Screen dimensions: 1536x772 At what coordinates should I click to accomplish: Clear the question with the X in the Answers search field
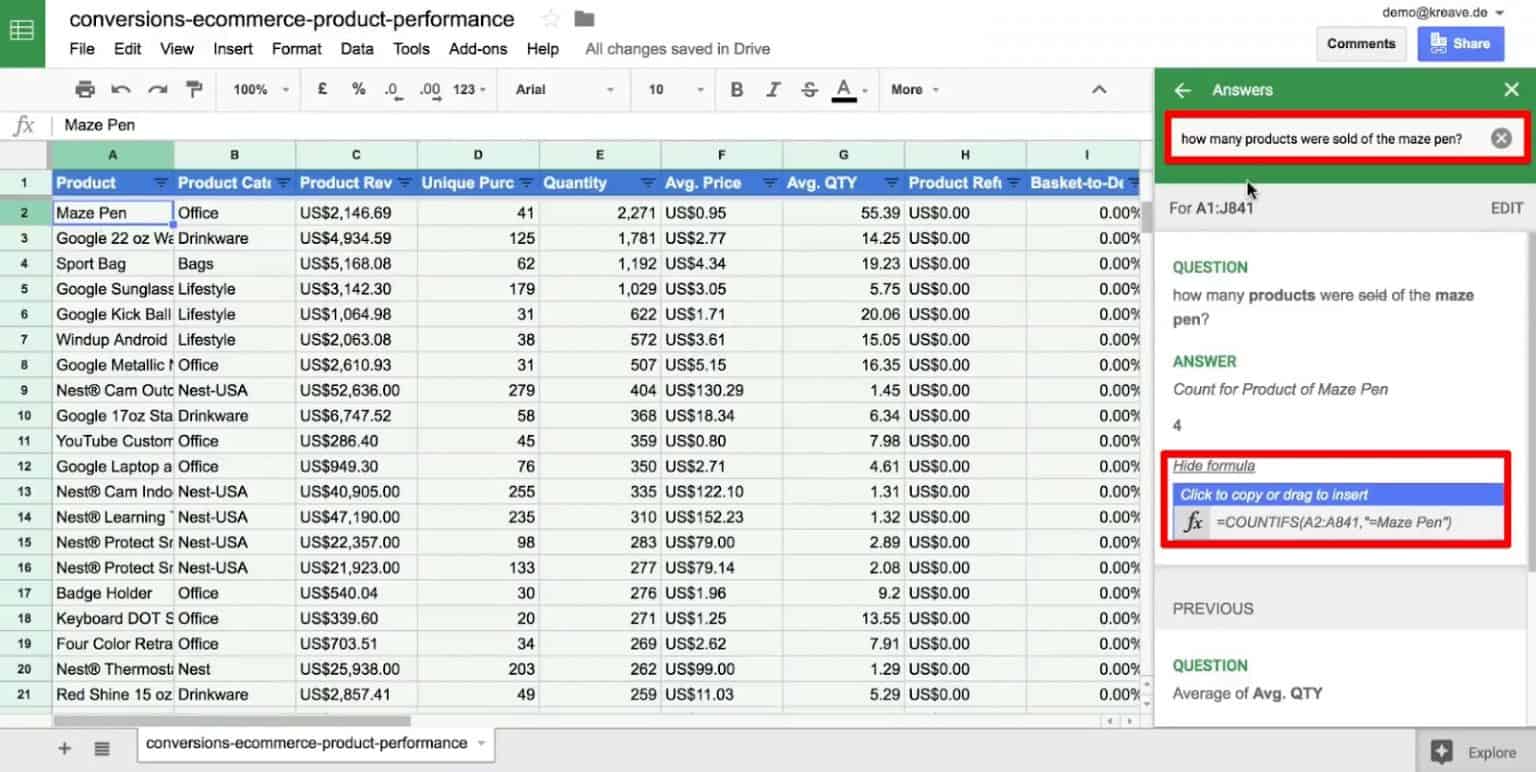pyautogui.click(x=1502, y=139)
